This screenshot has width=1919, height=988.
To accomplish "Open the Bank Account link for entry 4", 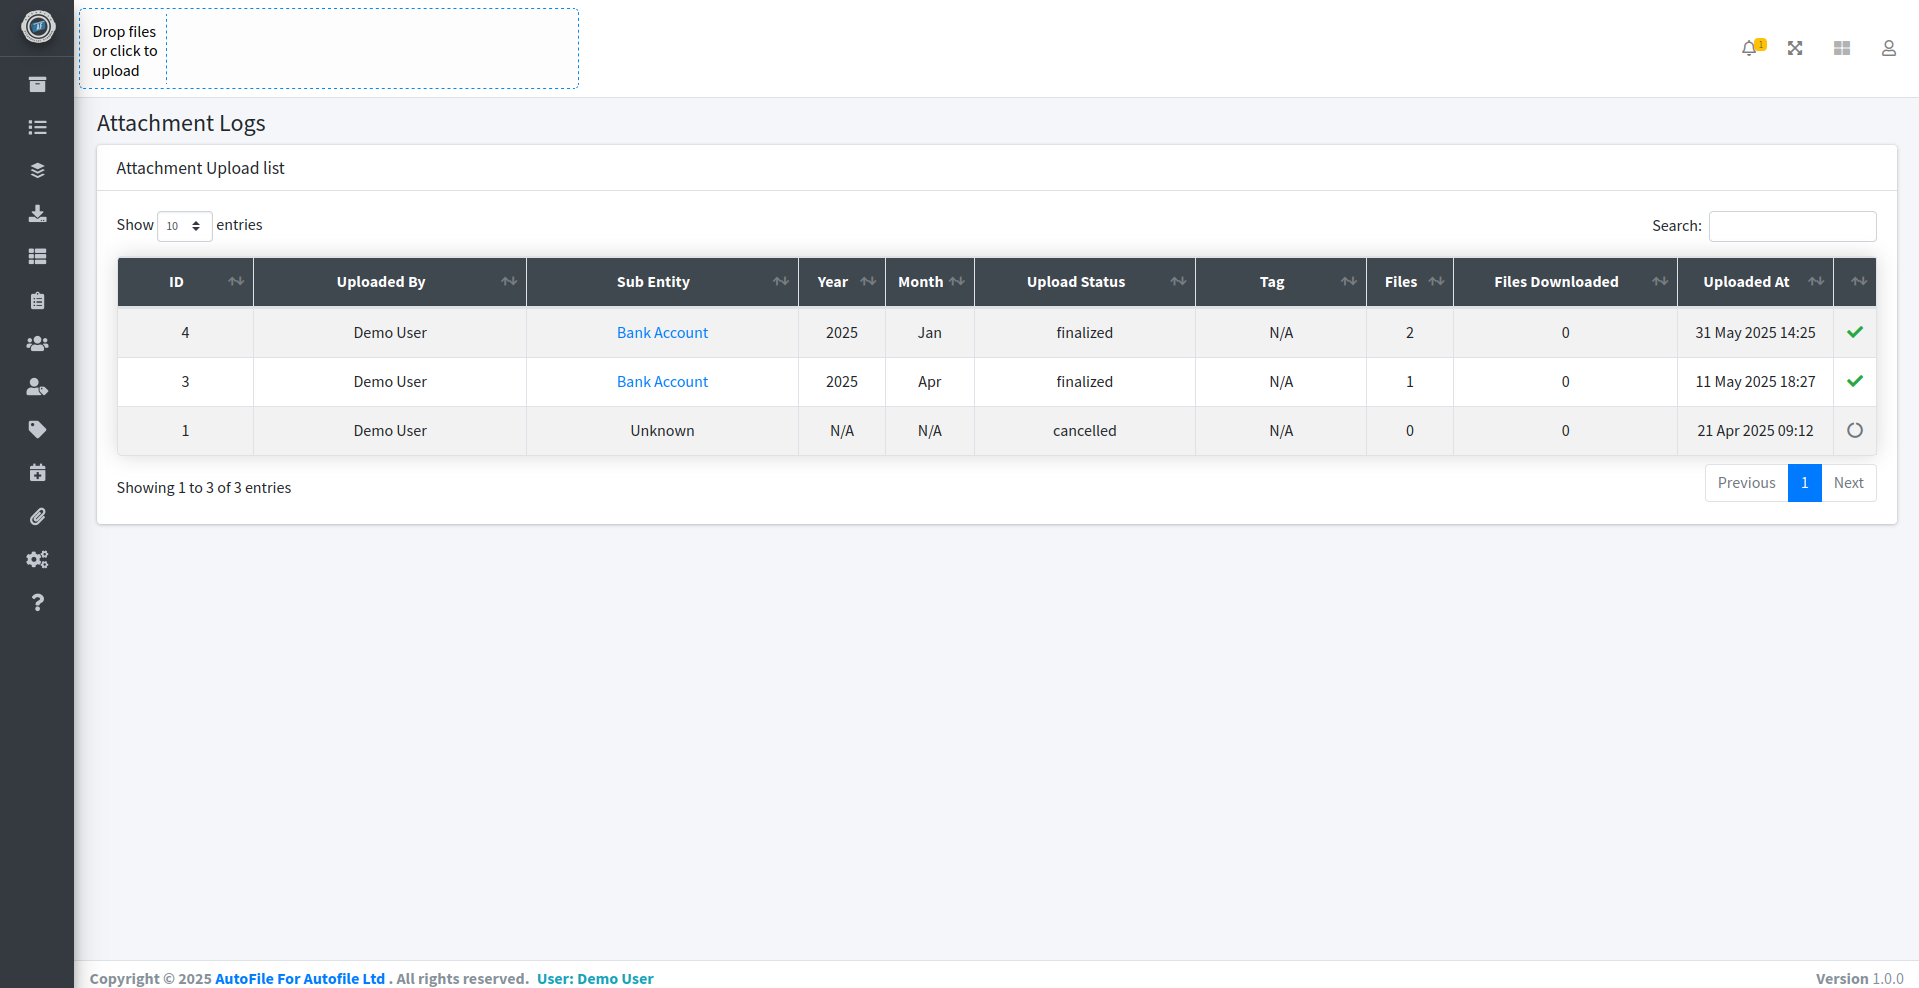I will [x=662, y=332].
